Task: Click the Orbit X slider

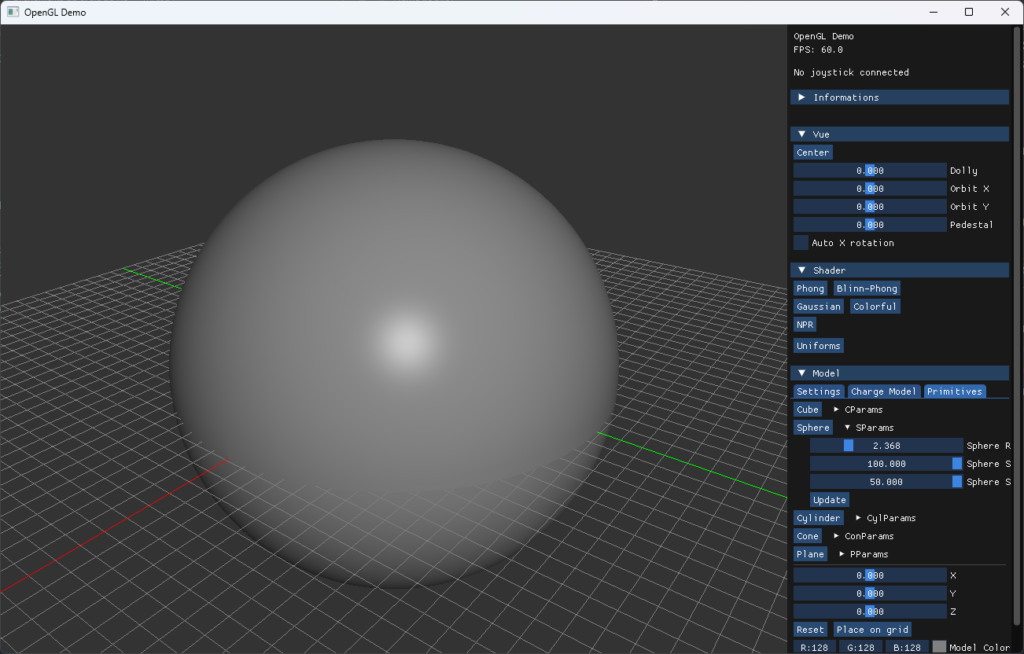Action: point(870,189)
